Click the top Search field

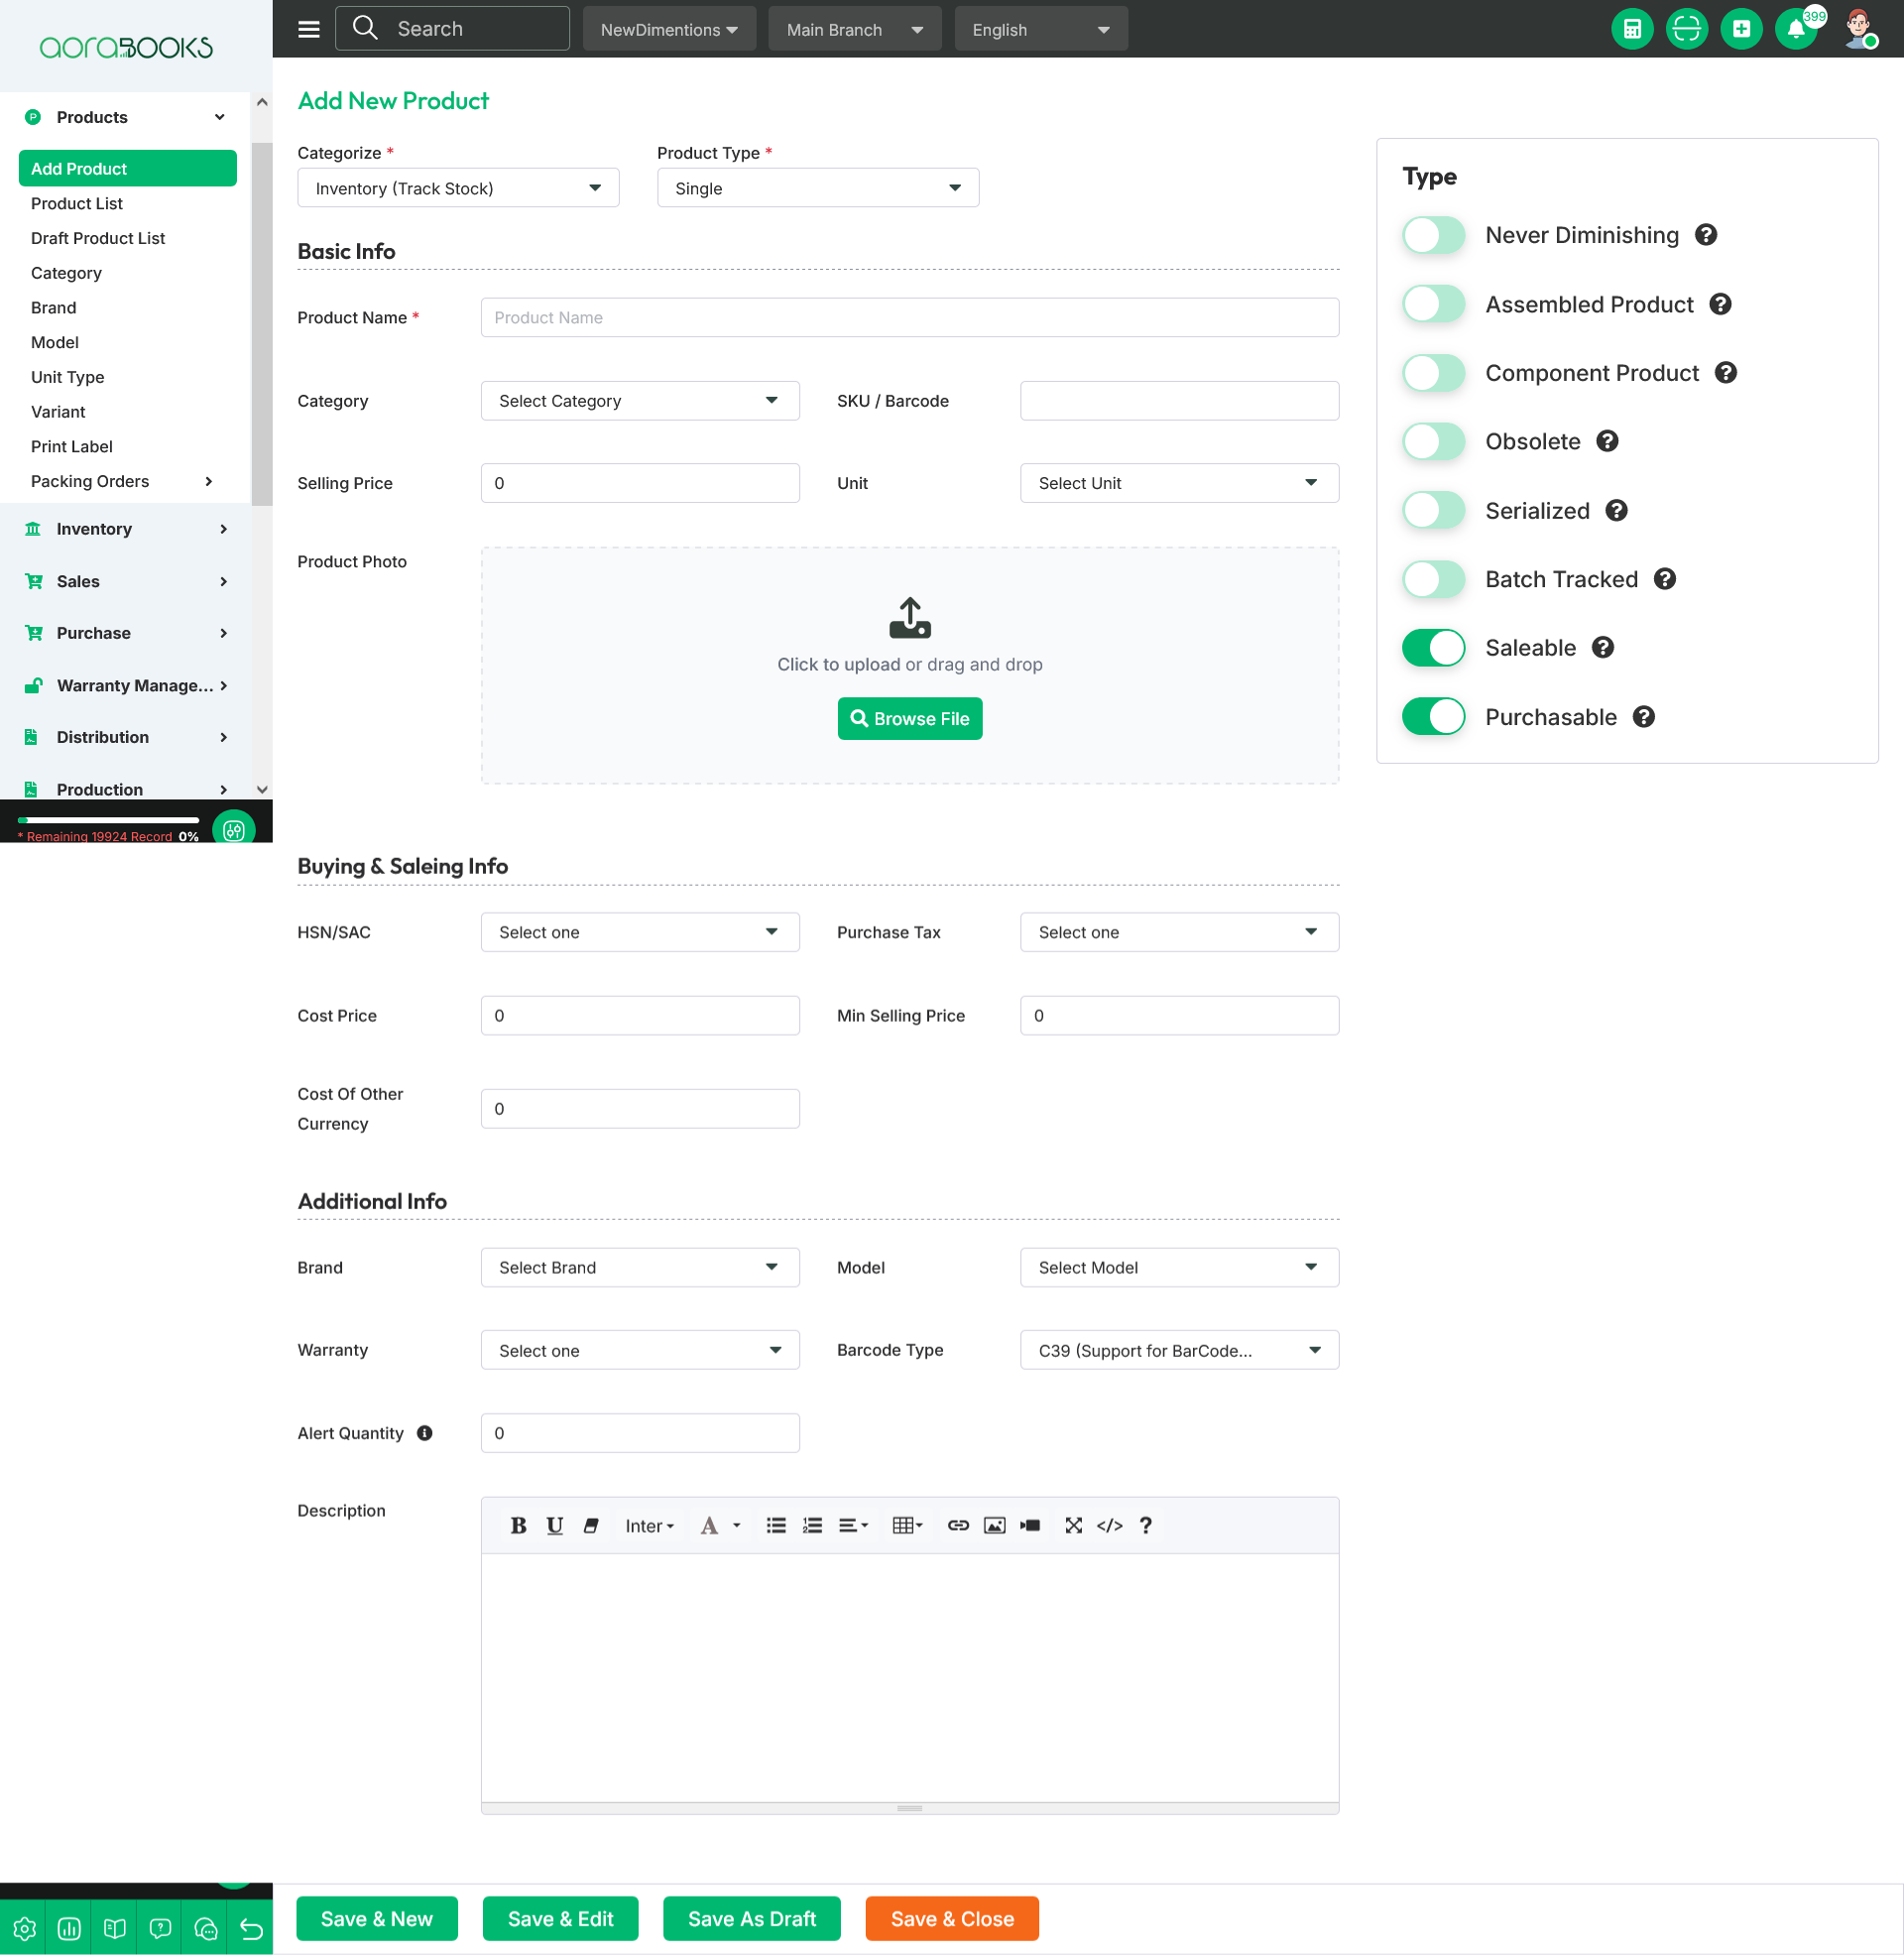(x=452, y=29)
